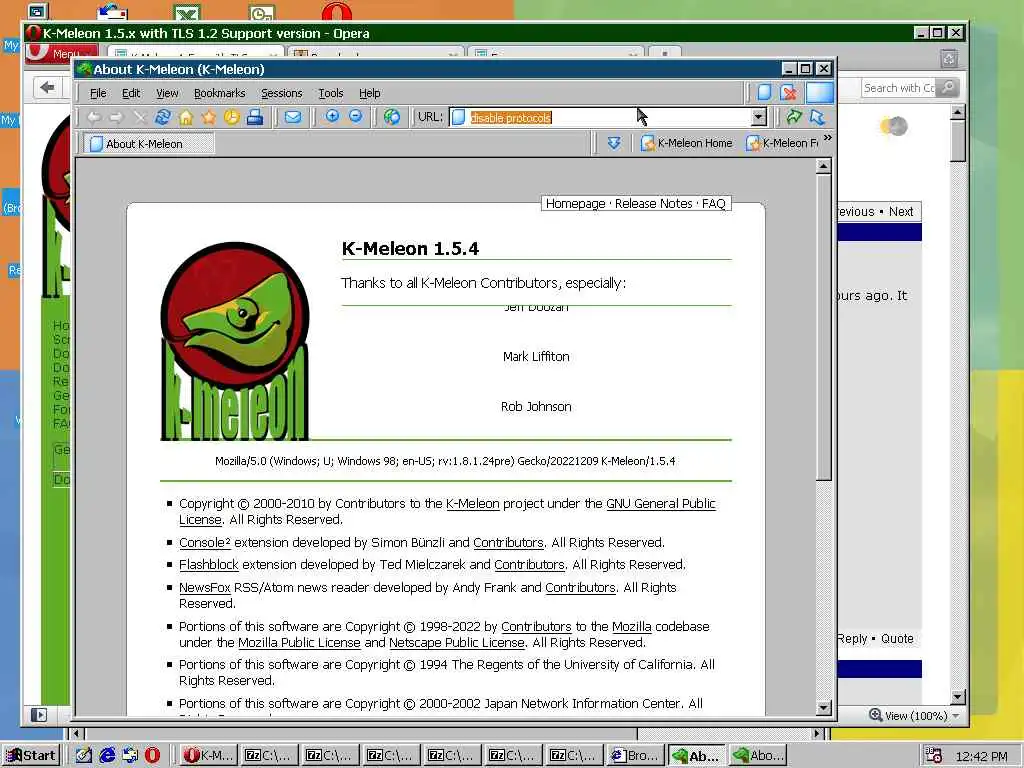1024x768 pixels.
Task: Print the page with the printer icon
Action: [255, 118]
